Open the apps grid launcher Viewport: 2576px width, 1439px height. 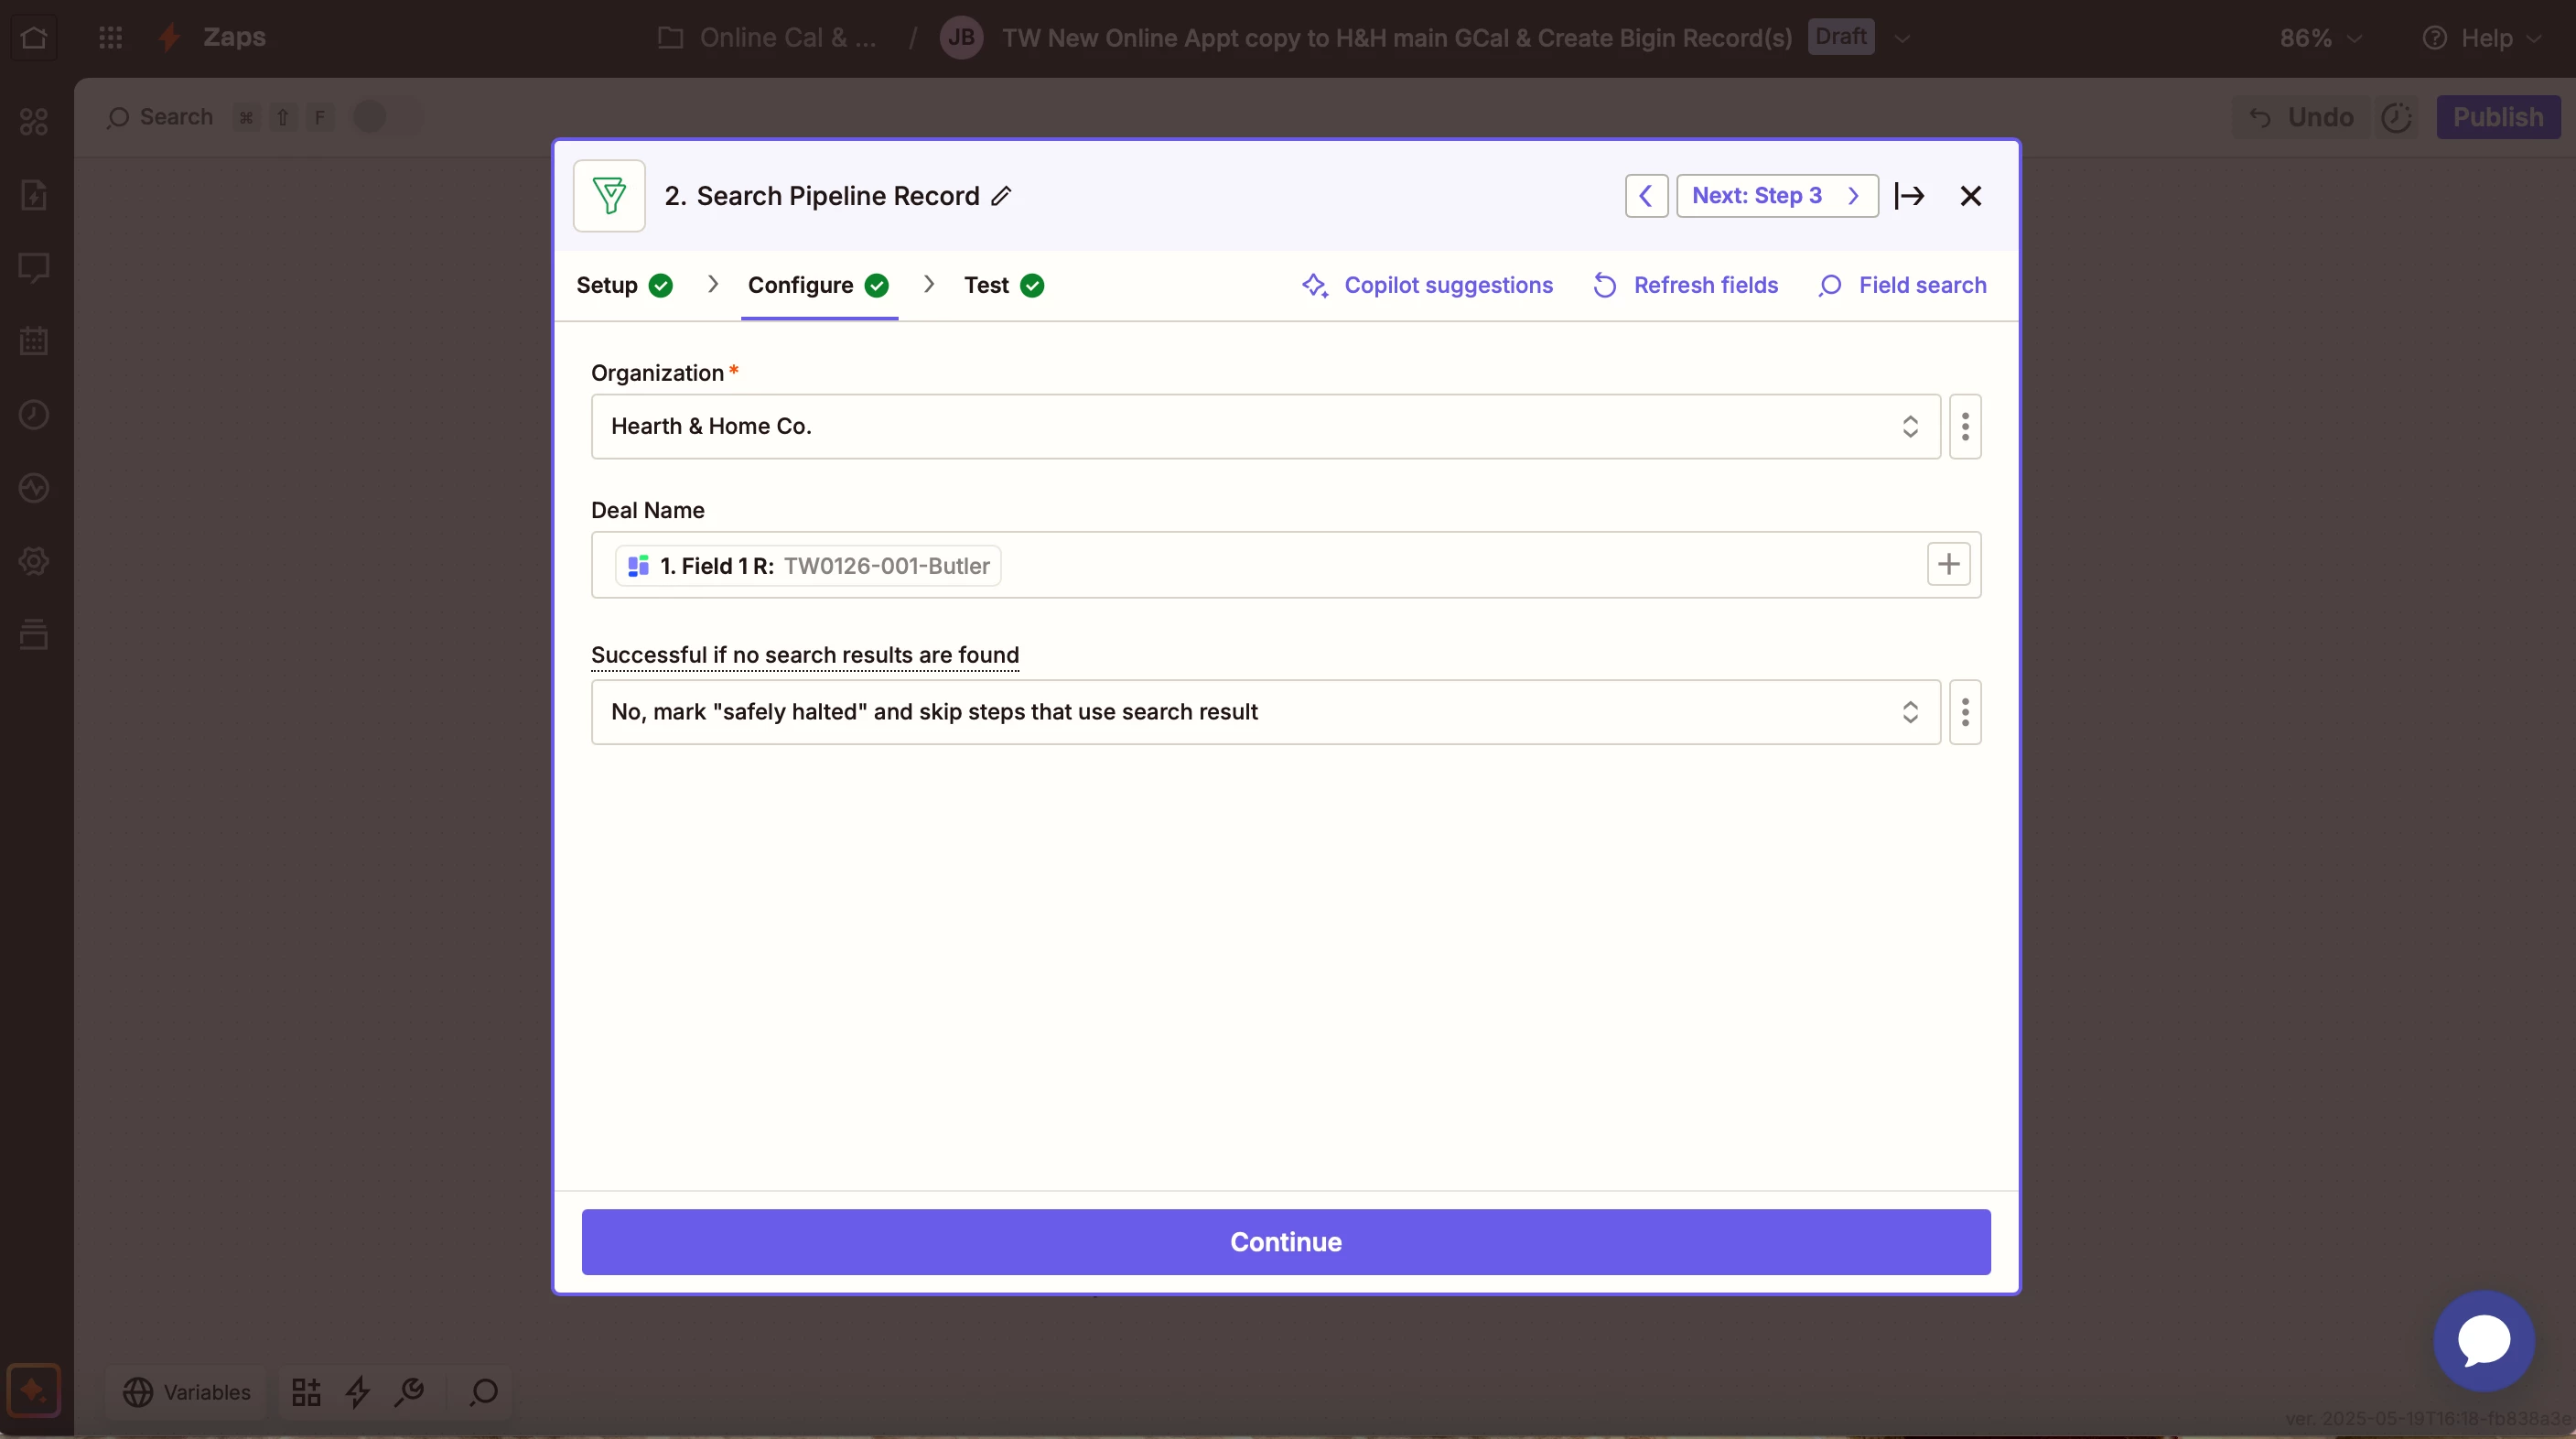pos(110,38)
